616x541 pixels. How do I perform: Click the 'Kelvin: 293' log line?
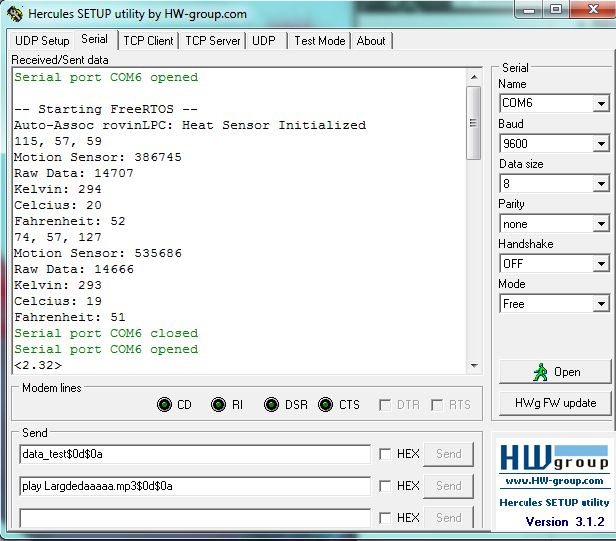point(58,285)
